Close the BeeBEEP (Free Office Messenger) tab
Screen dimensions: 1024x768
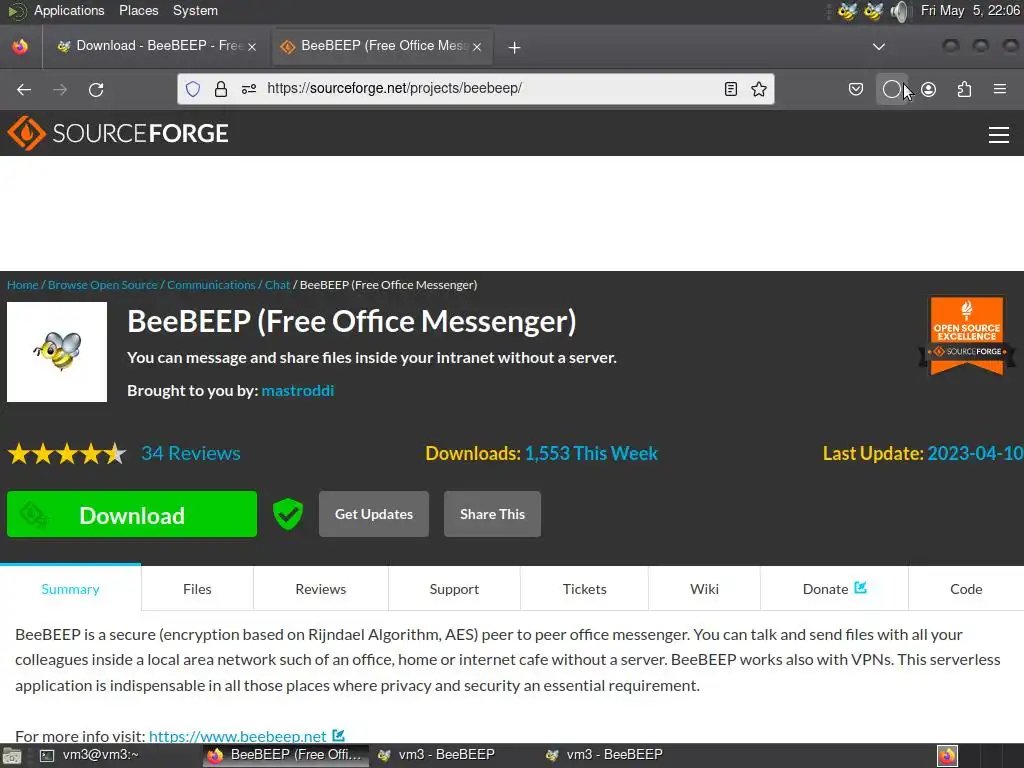(477, 47)
